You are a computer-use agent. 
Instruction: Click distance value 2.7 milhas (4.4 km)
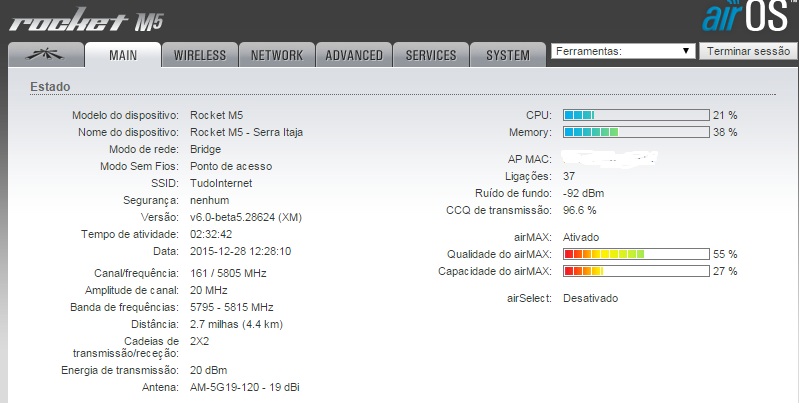click(x=236, y=324)
